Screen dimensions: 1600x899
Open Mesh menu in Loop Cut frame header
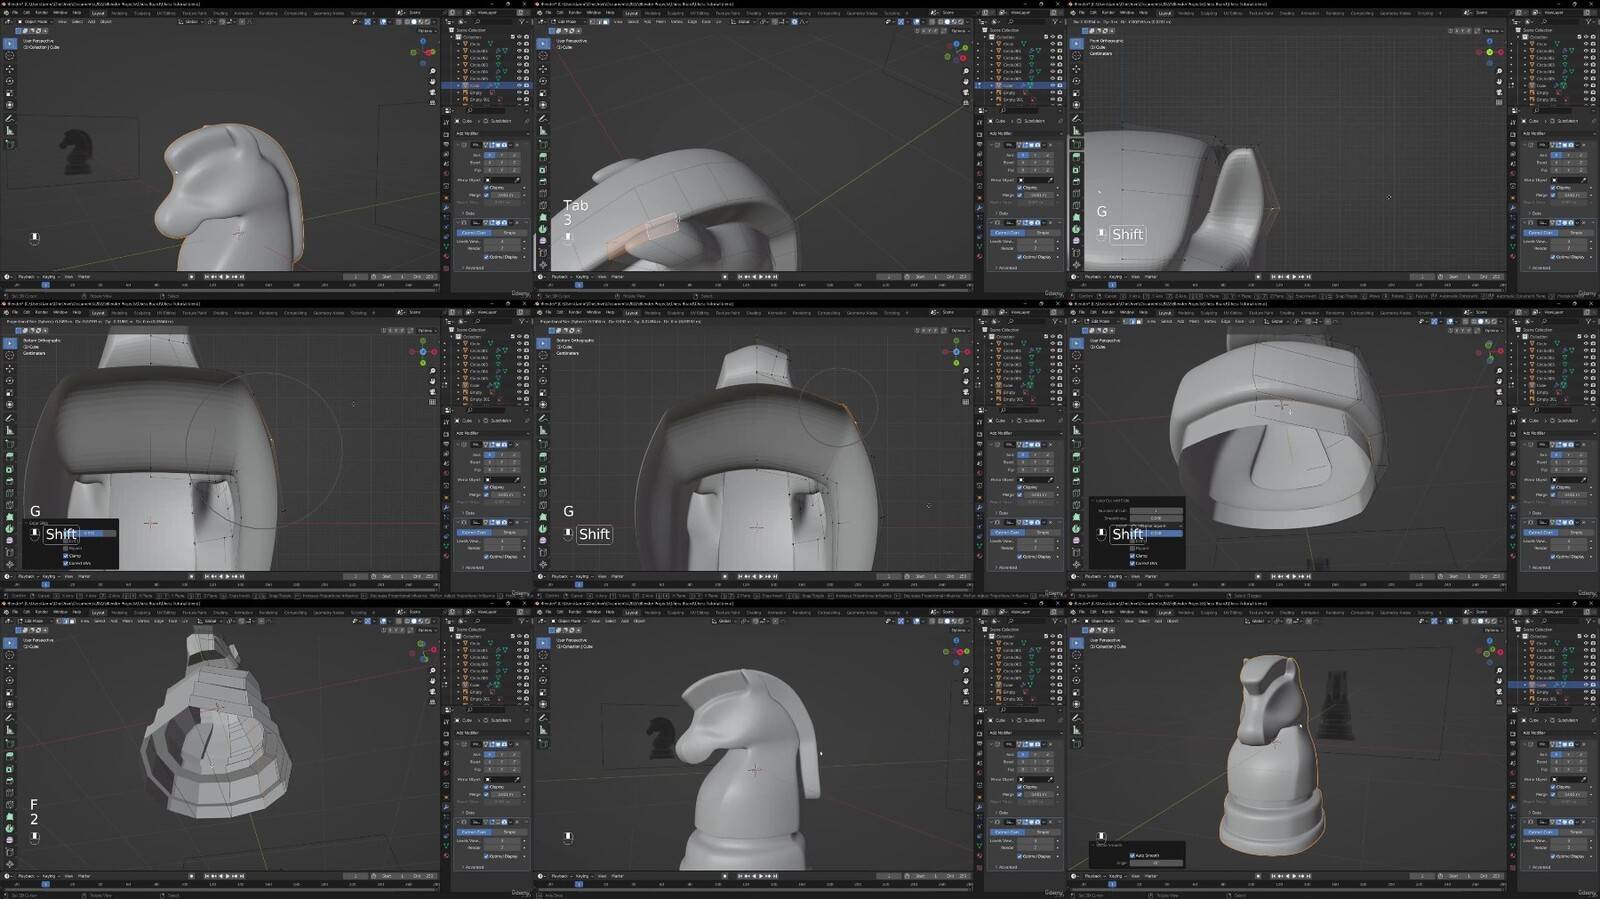pos(1194,321)
